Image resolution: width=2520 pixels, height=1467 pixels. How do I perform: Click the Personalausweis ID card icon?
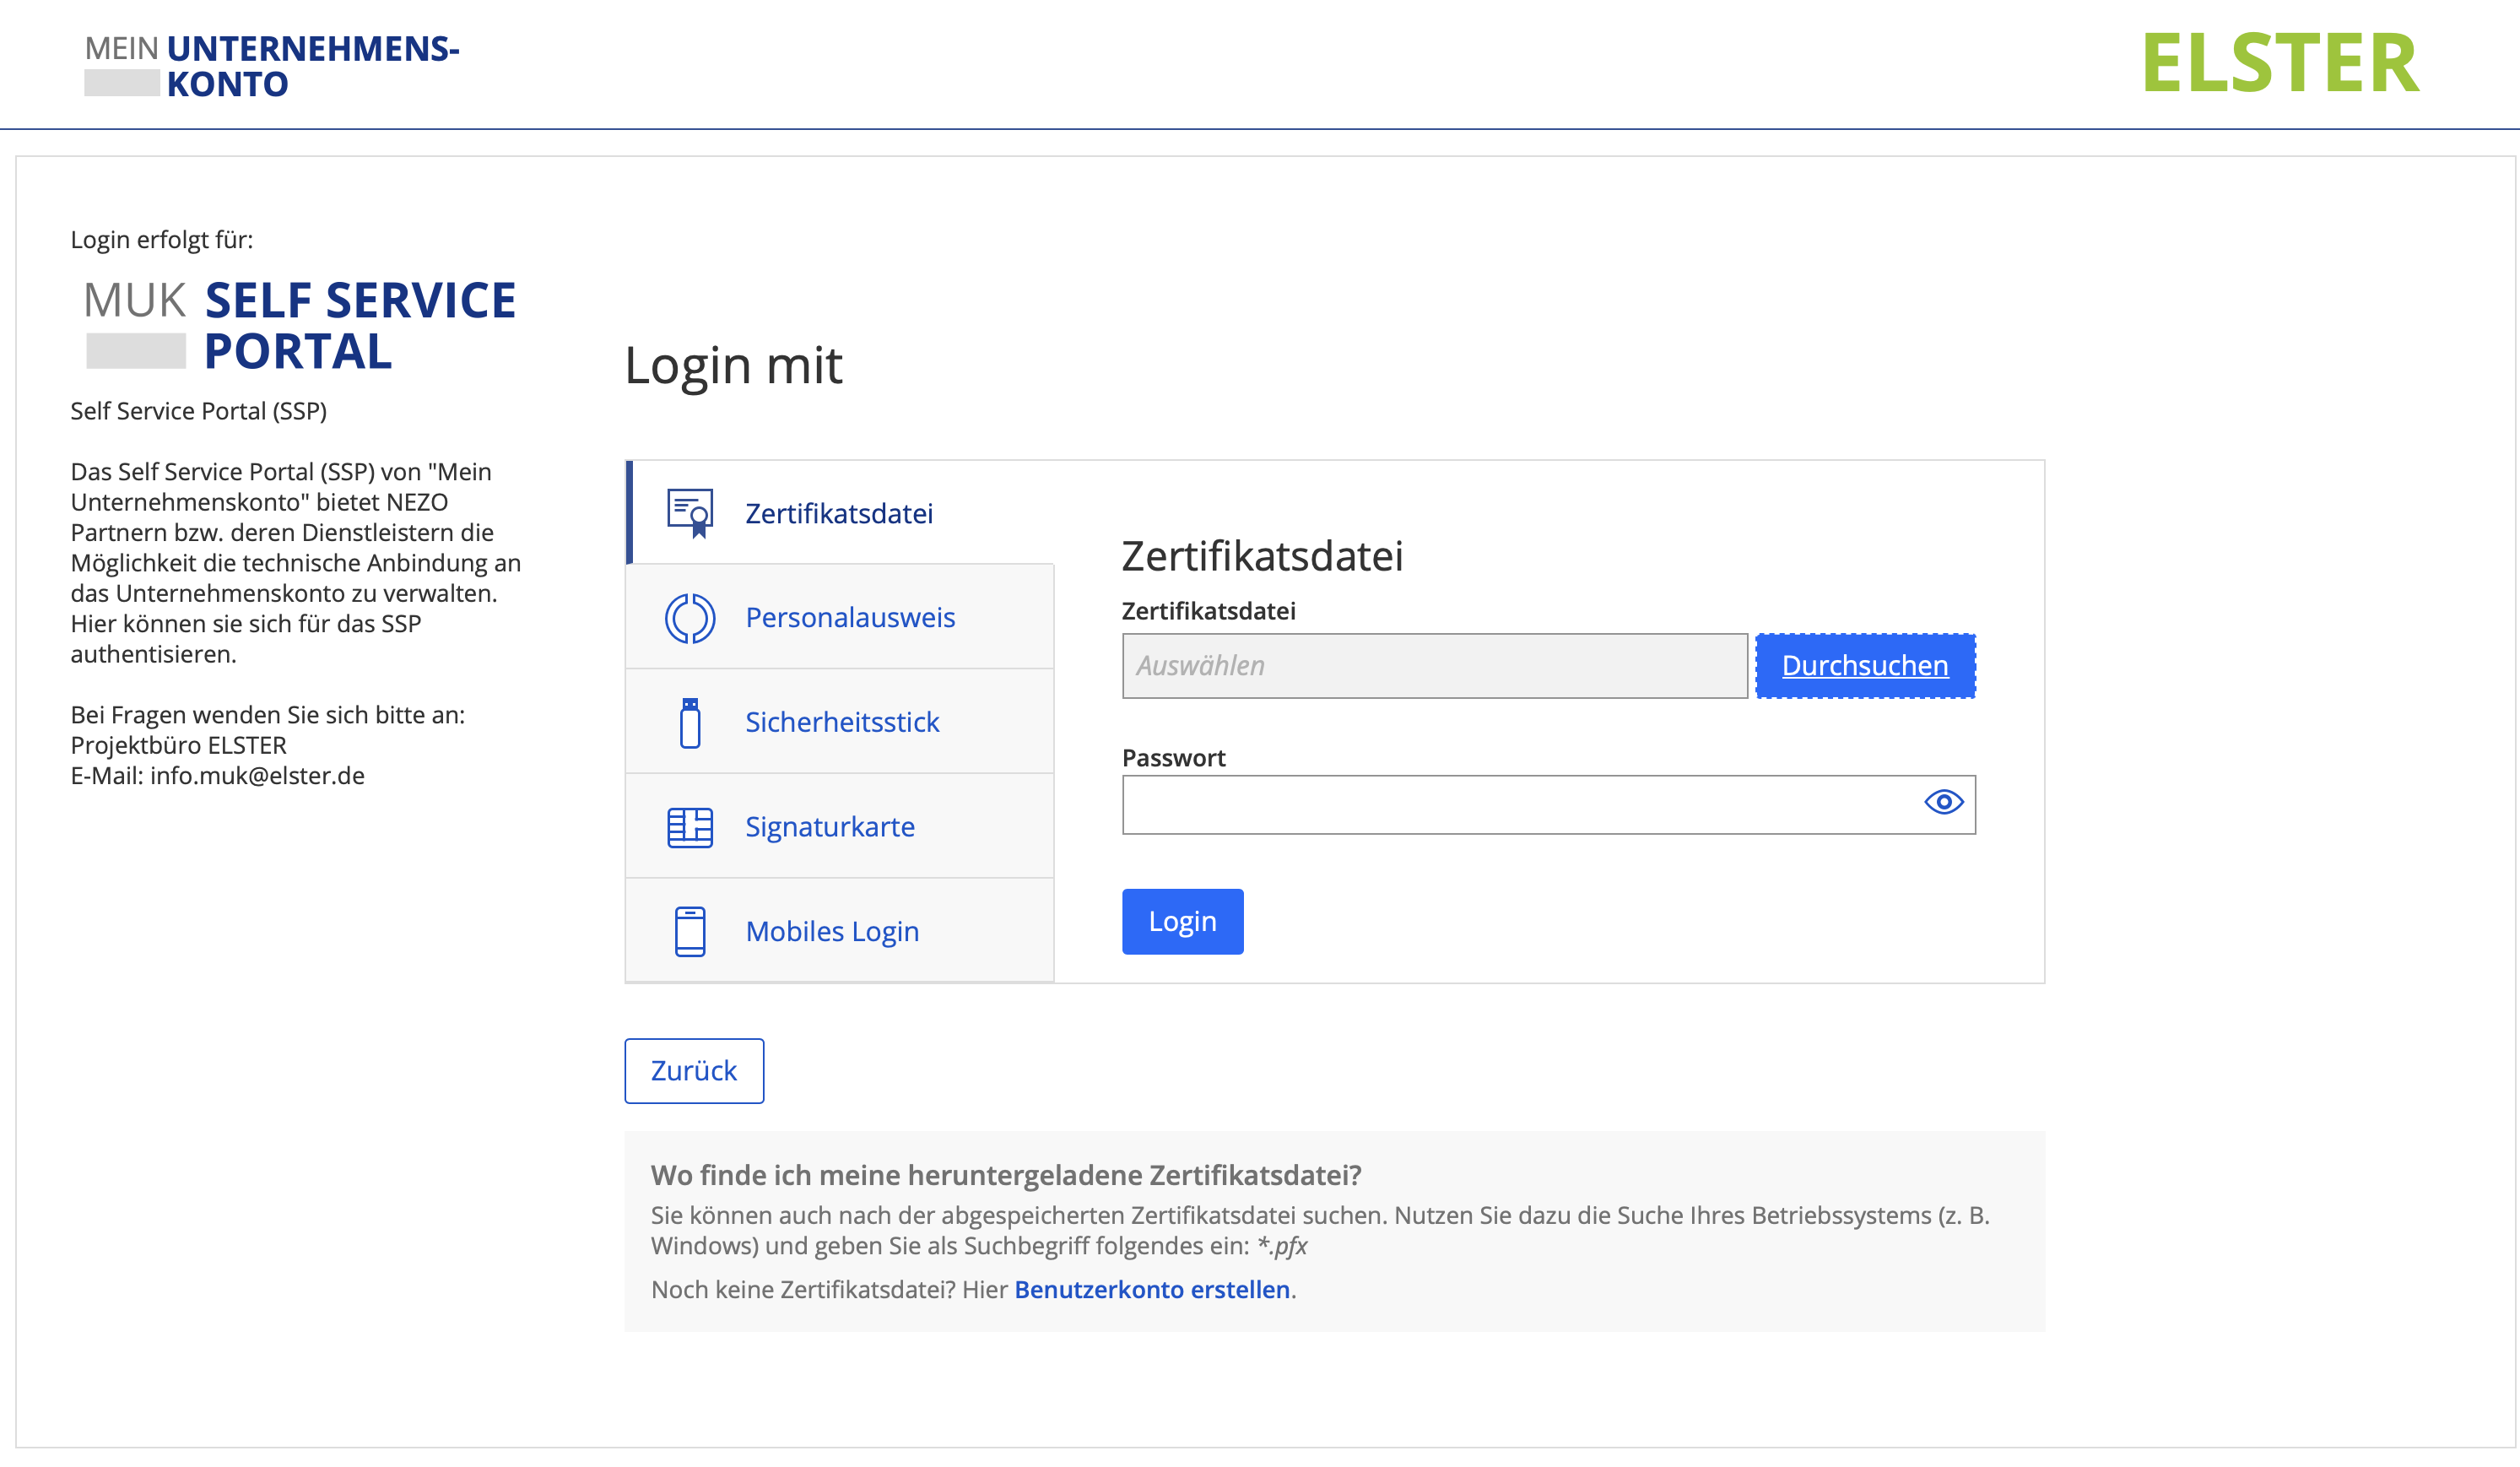pyautogui.click(x=690, y=618)
